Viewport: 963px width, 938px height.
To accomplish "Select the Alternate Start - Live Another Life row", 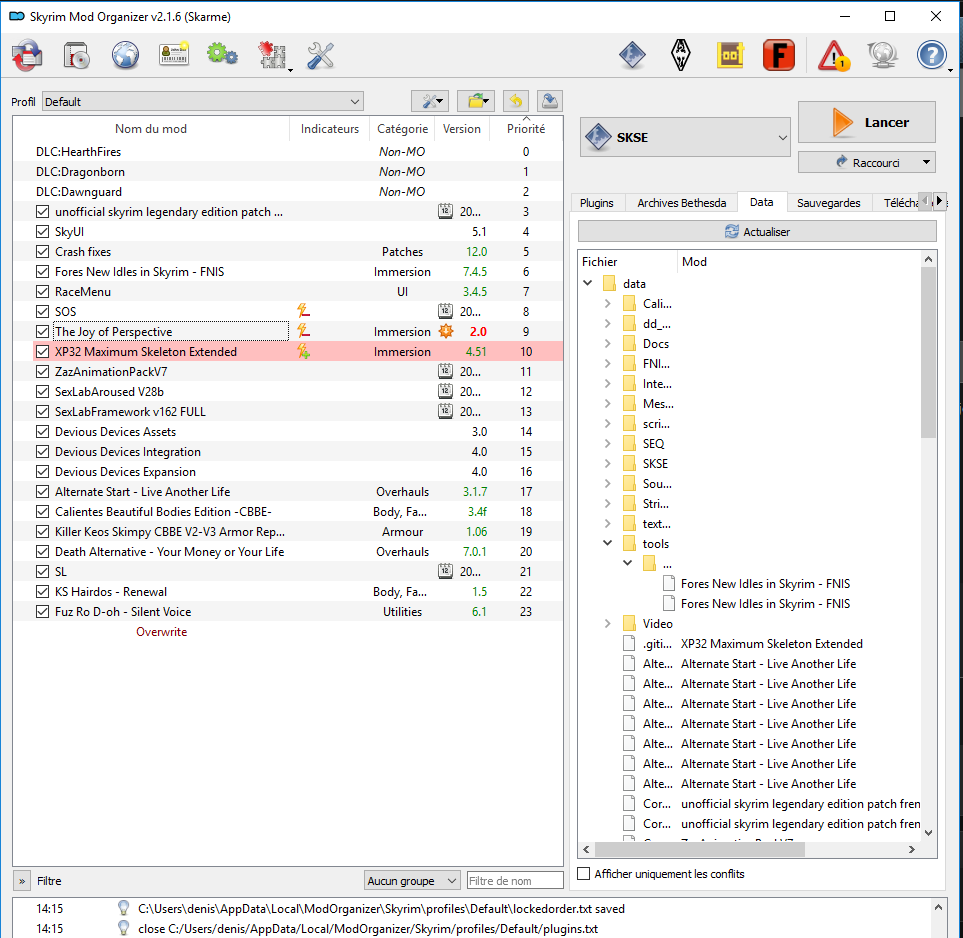I will coord(287,491).
